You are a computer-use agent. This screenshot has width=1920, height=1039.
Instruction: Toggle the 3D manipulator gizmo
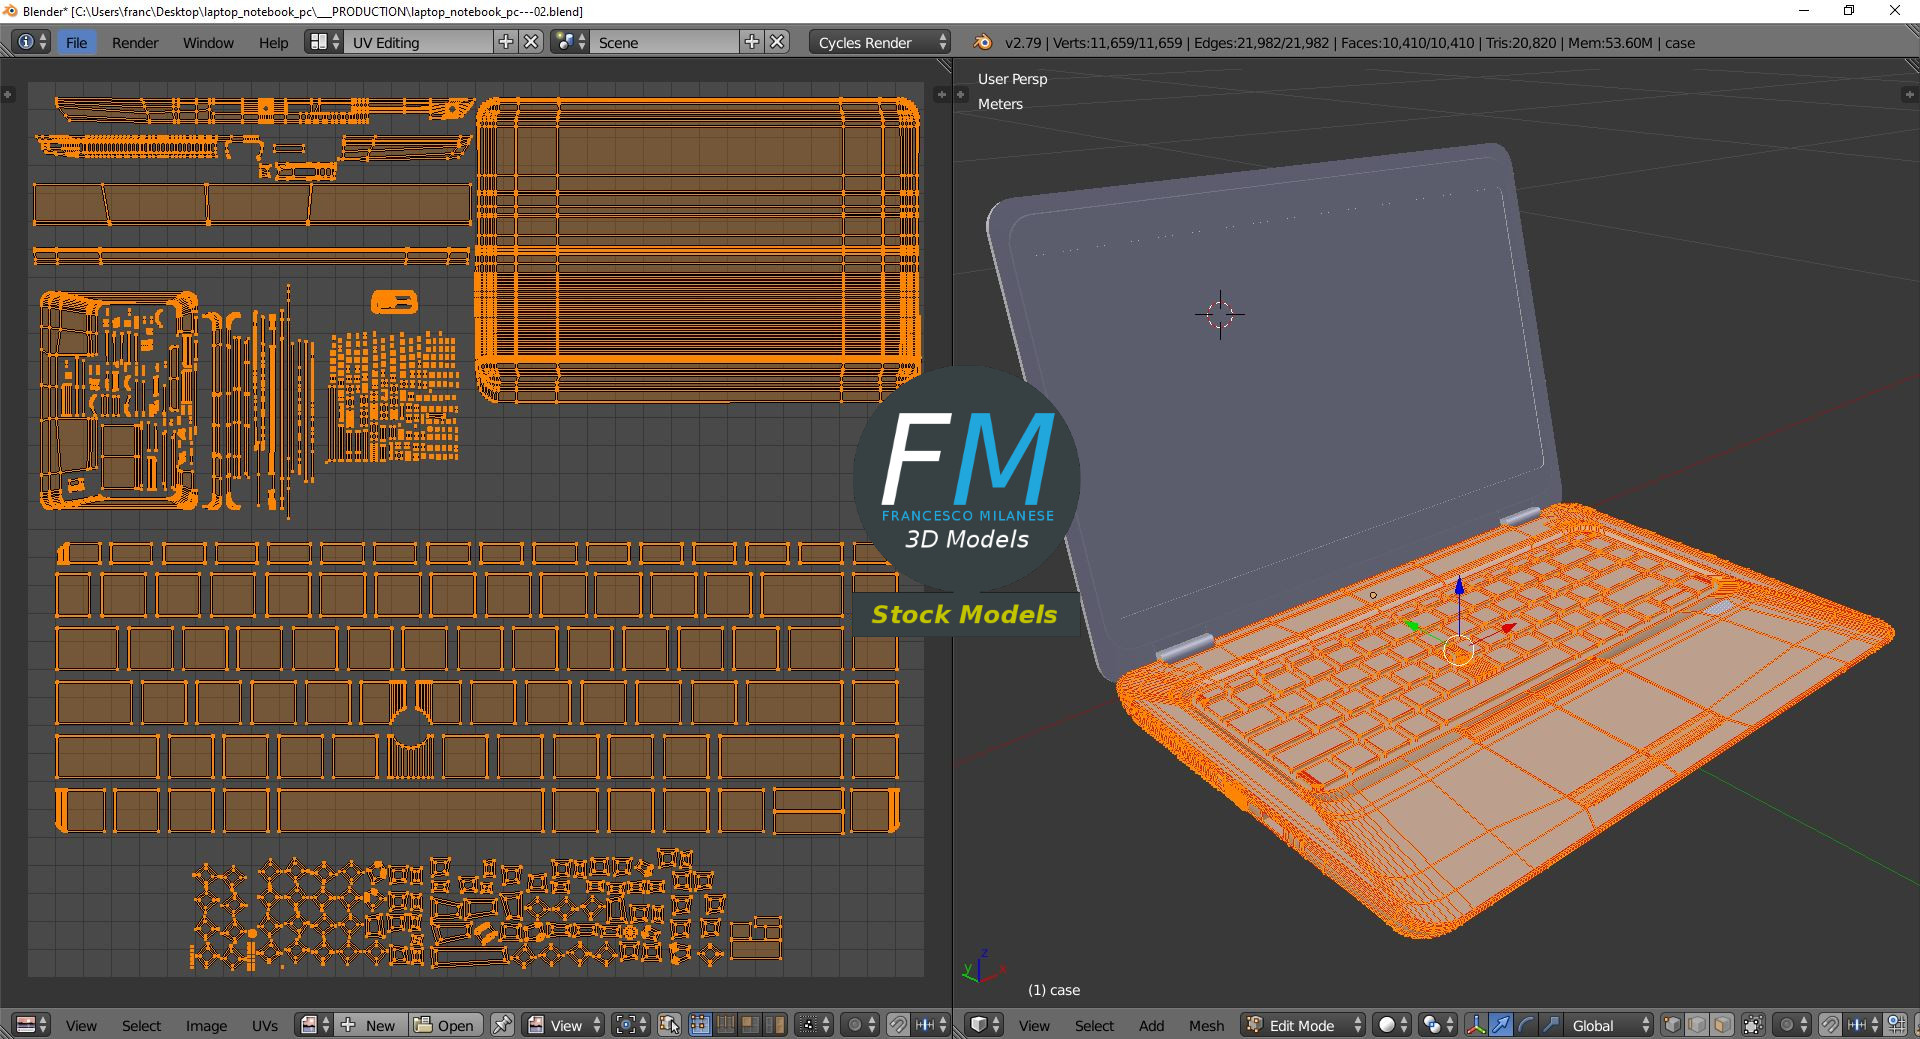[x=1476, y=1025]
